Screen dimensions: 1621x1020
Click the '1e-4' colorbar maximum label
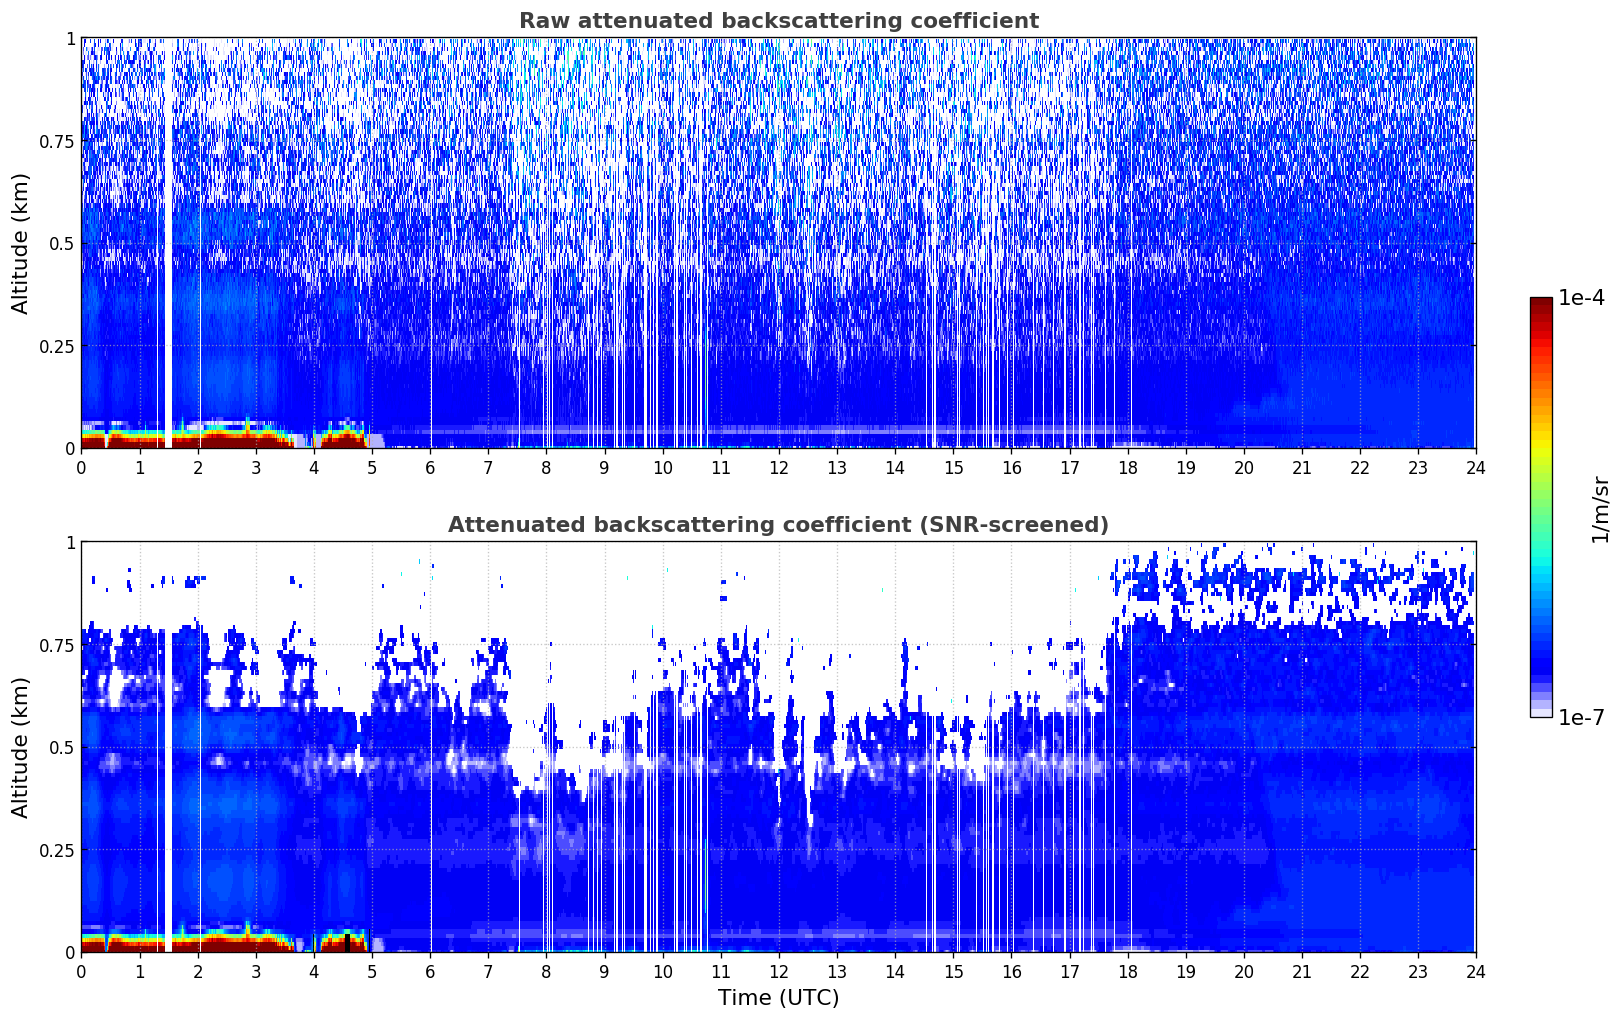pos(1581,298)
